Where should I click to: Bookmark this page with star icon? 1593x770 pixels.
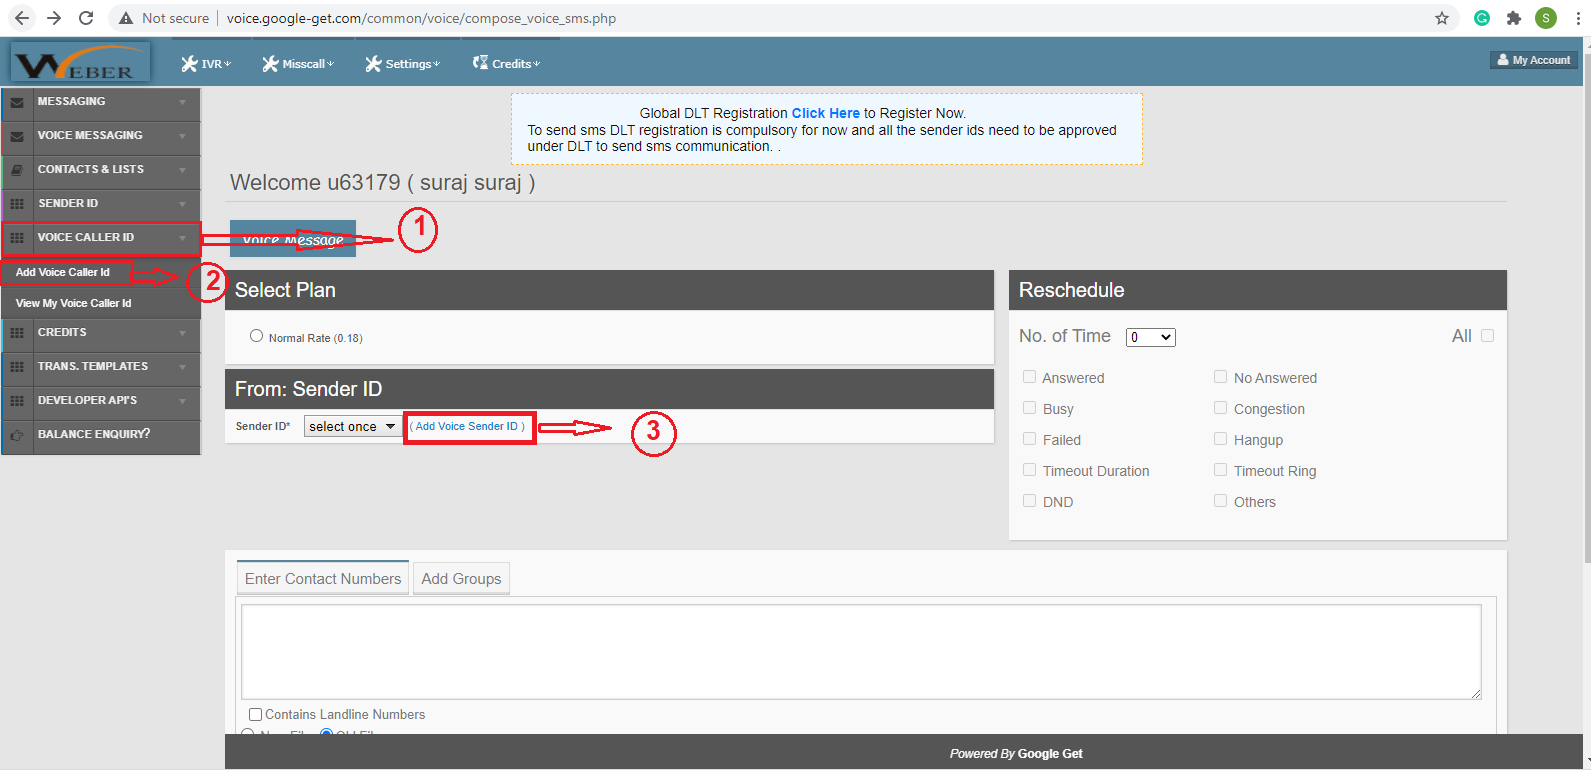click(1441, 18)
